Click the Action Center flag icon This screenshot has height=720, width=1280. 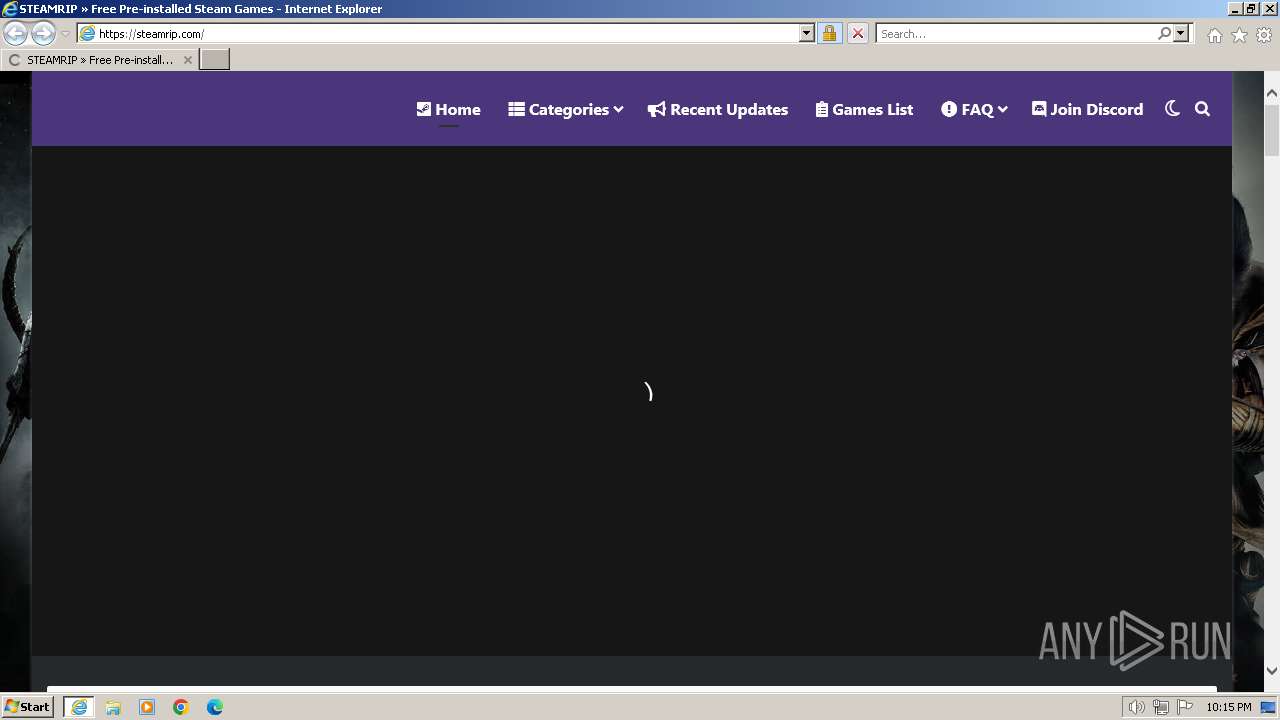(x=1185, y=707)
